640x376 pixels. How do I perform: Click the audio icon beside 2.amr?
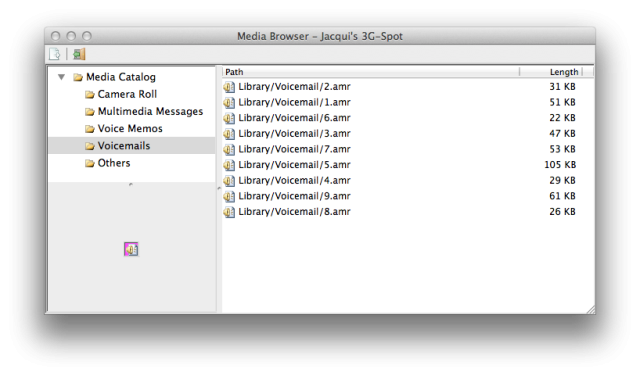(x=229, y=87)
